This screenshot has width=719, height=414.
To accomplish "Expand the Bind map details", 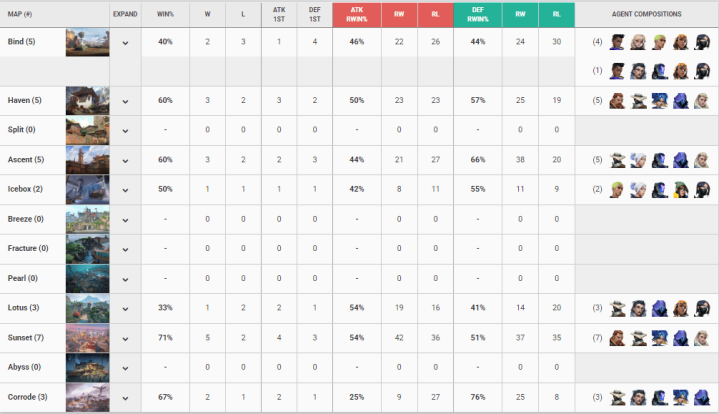I will (125, 43).
